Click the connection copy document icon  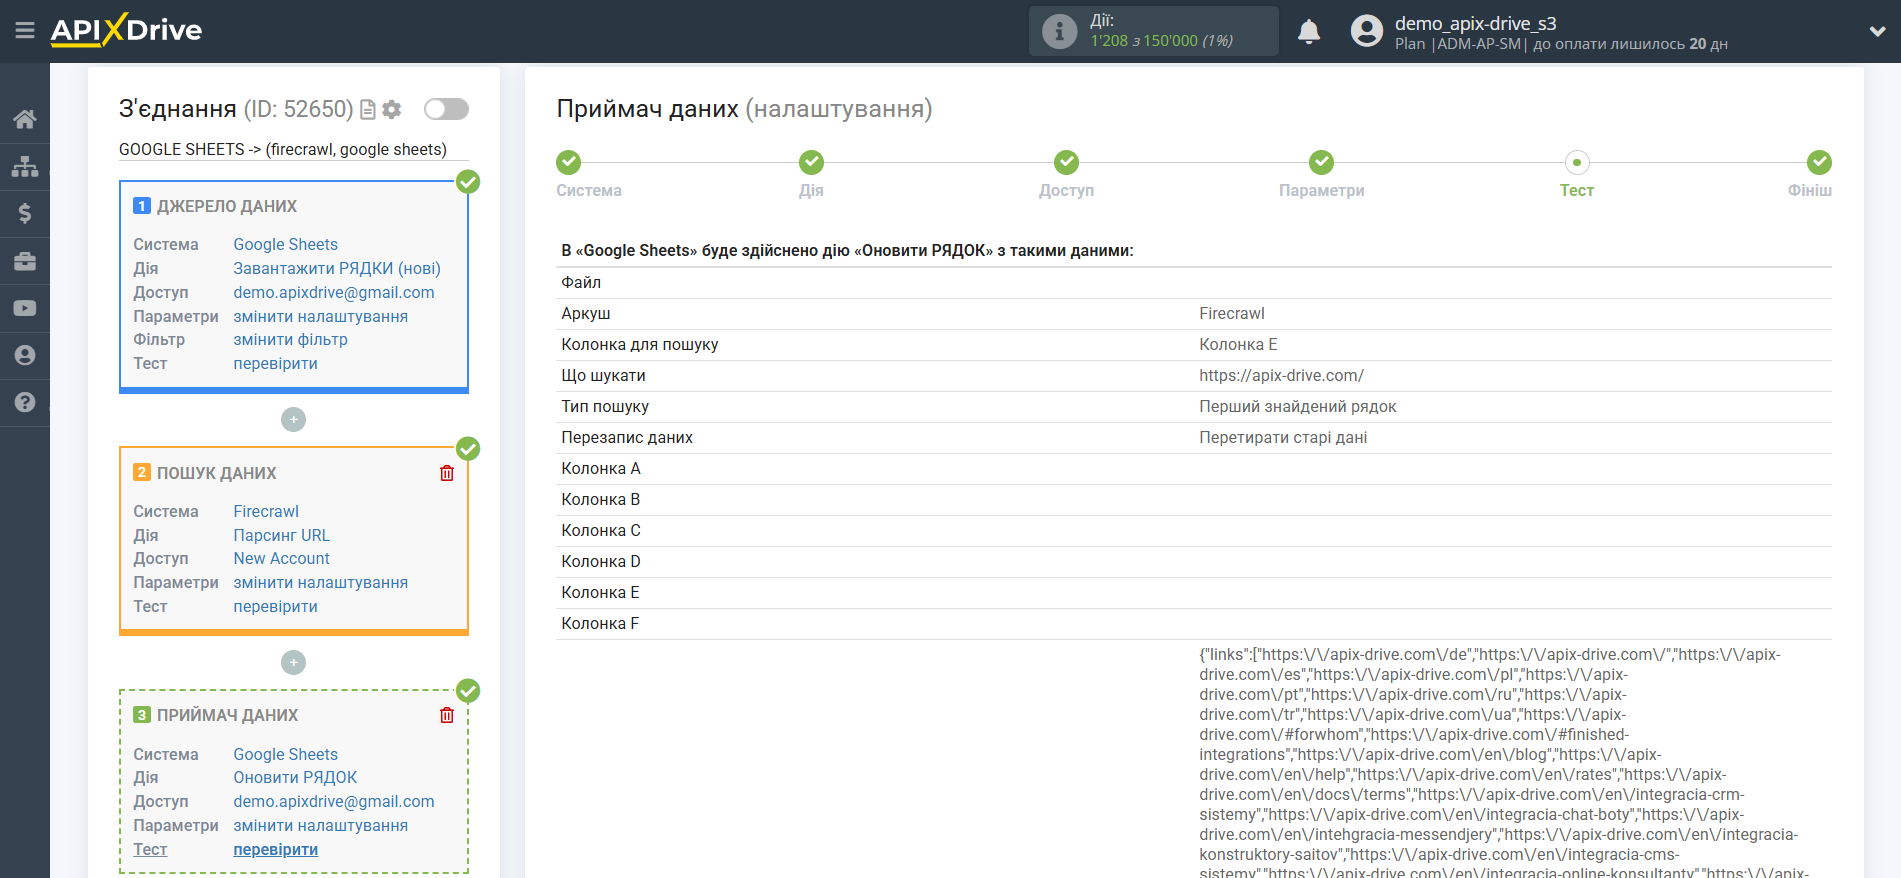[368, 110]
